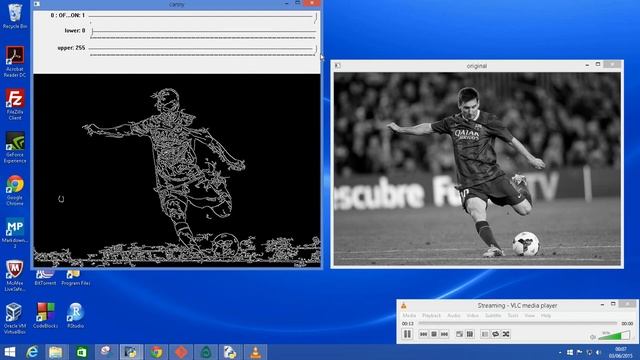Switch to VLC cone on taskbar
640x360 pixels.
pos(256,352)
